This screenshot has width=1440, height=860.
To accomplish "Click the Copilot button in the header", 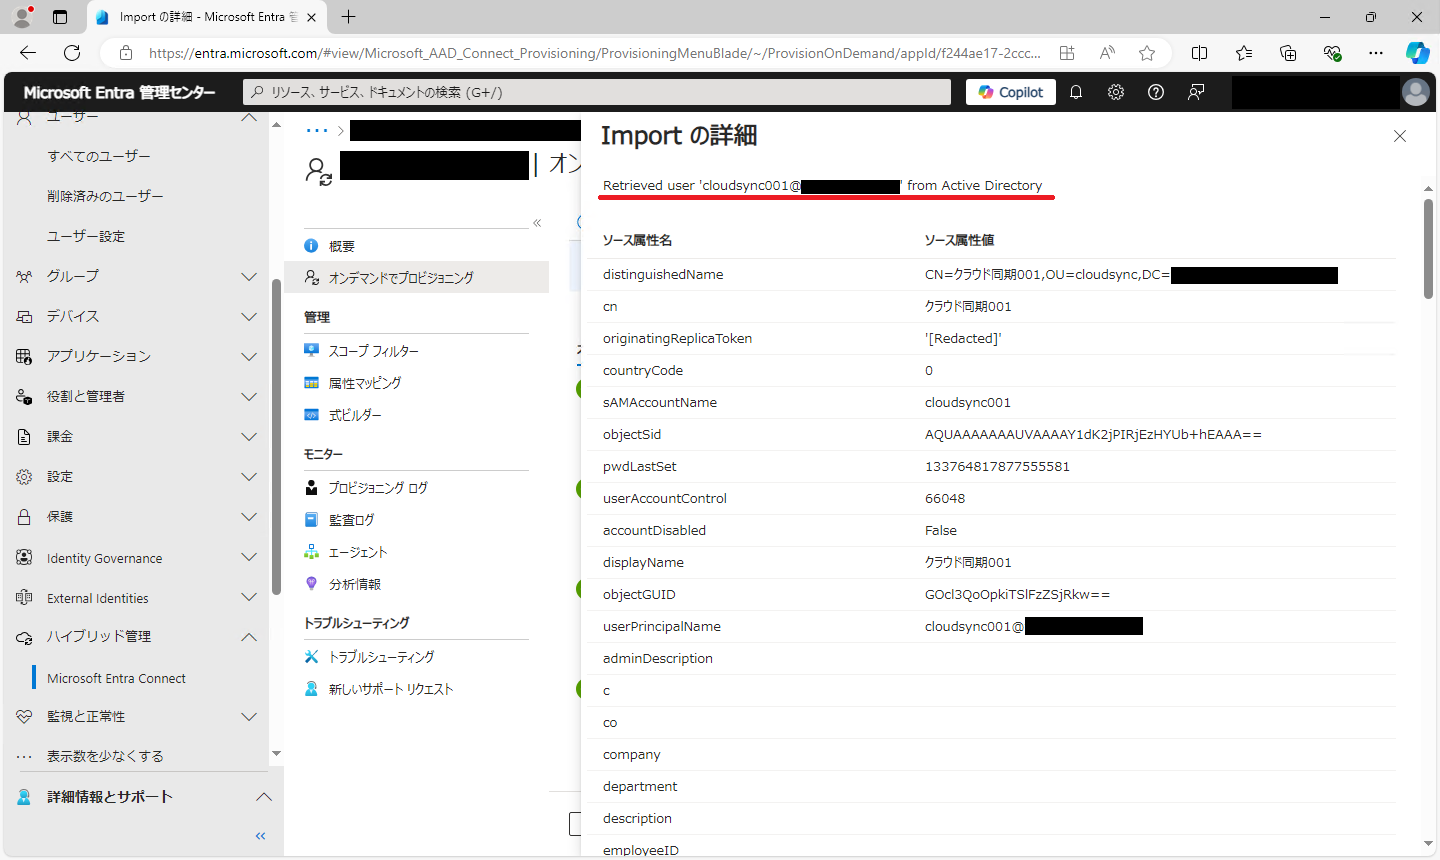I will point(1010,92).
